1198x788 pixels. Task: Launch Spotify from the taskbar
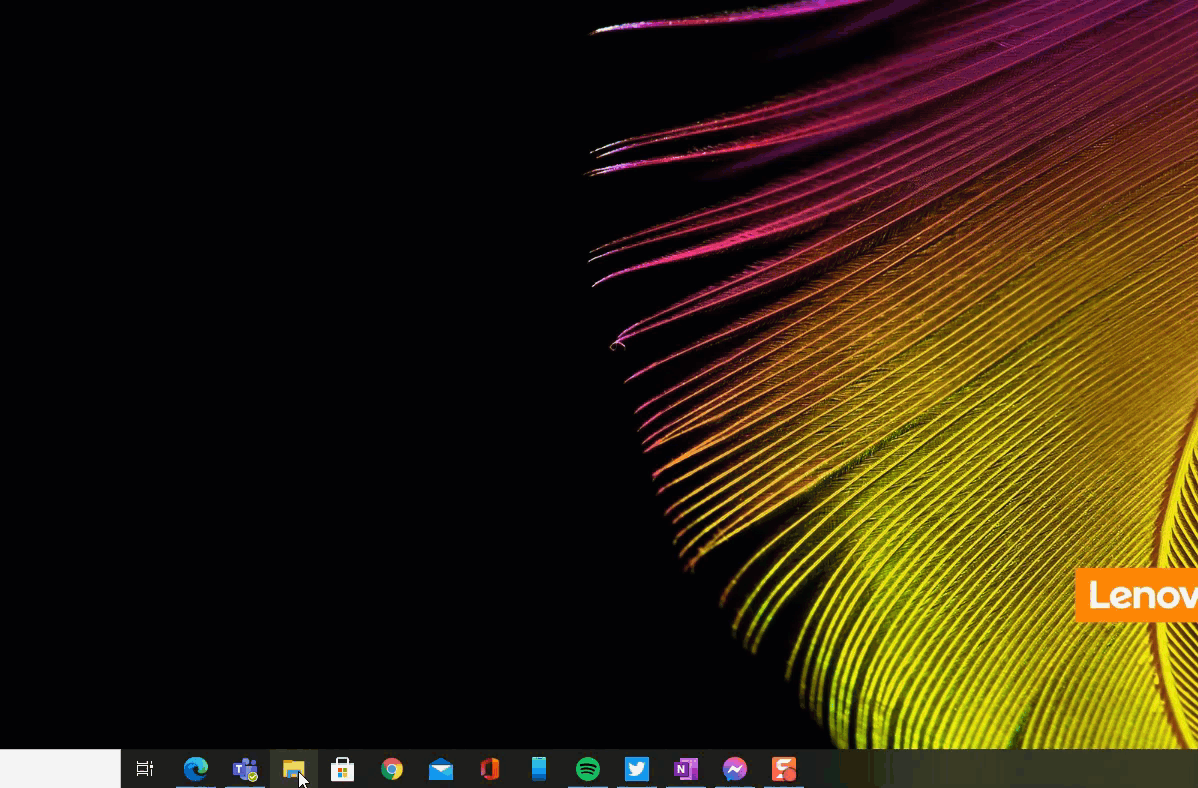[x=588, y=769]
